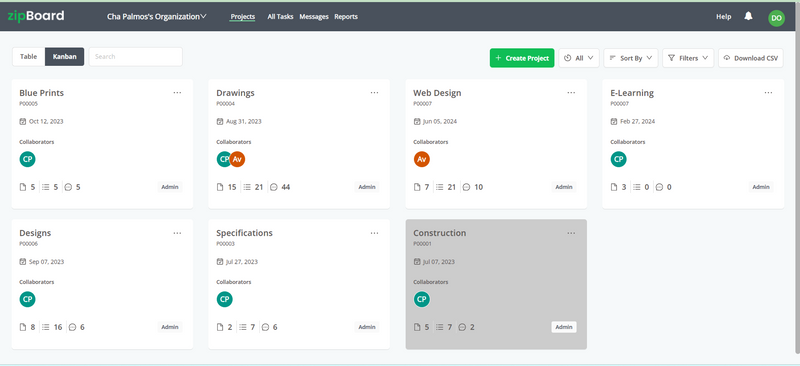Click the 44 comments count on Drawings
Image resolution: width=800 pixels, height=366 pixels.
tap(286, 187)
